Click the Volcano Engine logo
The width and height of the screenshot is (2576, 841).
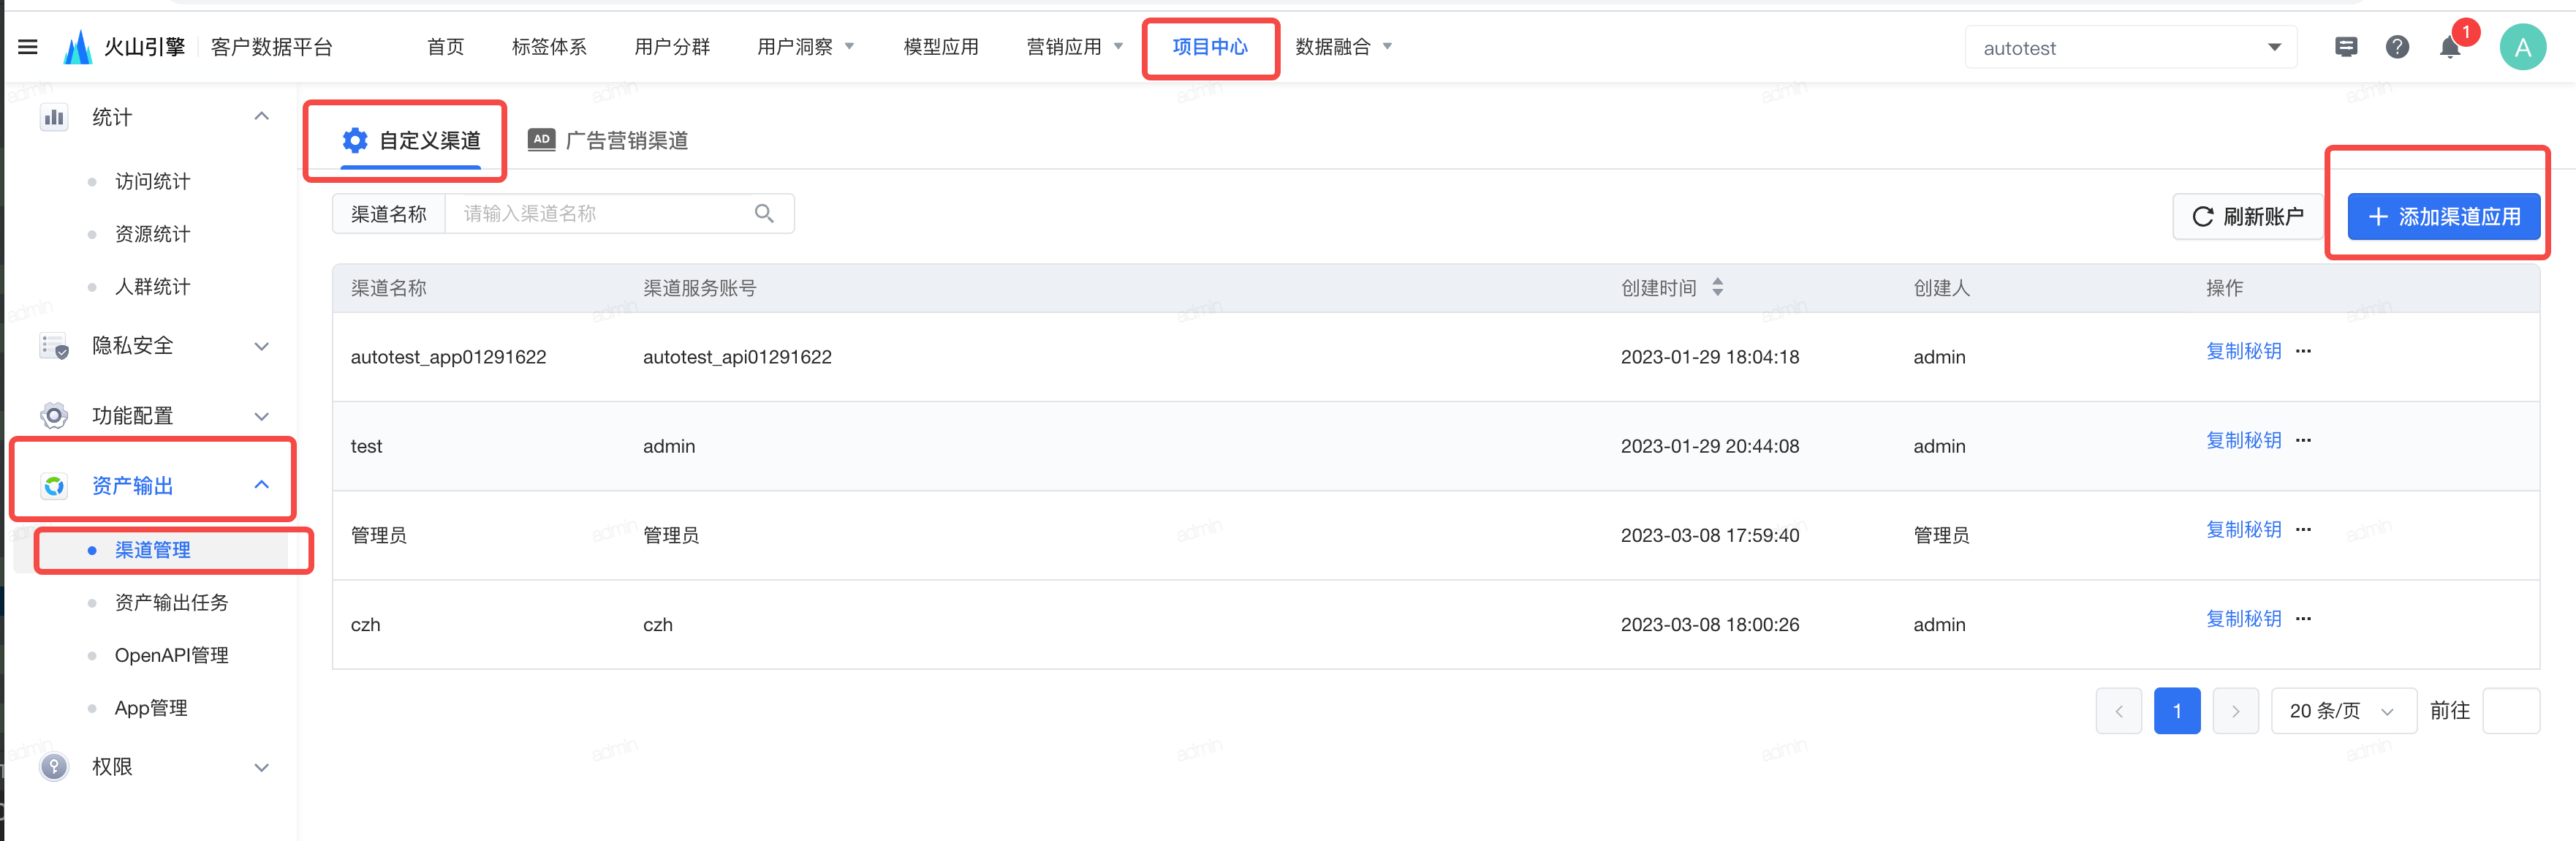(78, 47)
